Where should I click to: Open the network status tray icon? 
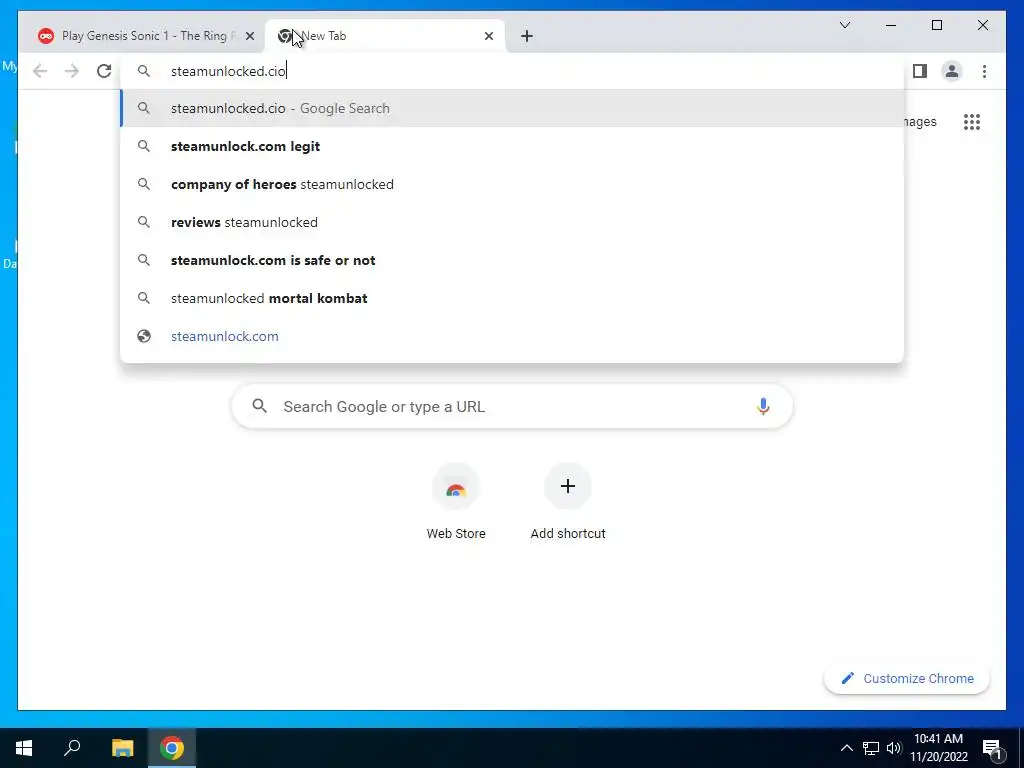pos(871,748)
